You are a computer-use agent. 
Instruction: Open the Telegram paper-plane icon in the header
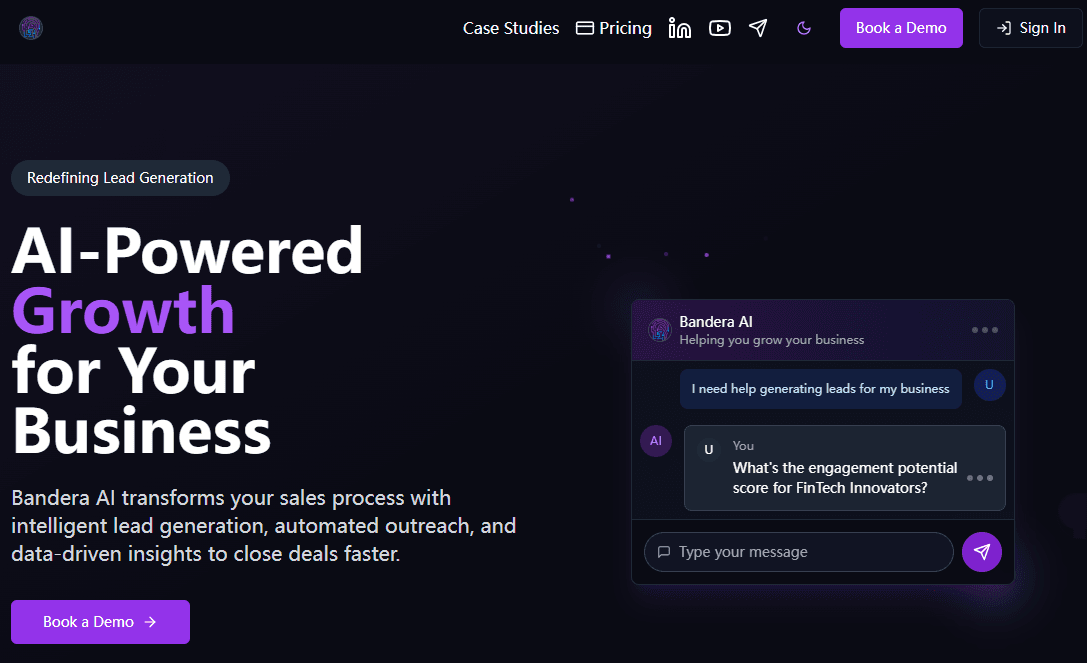coord(758,28)
